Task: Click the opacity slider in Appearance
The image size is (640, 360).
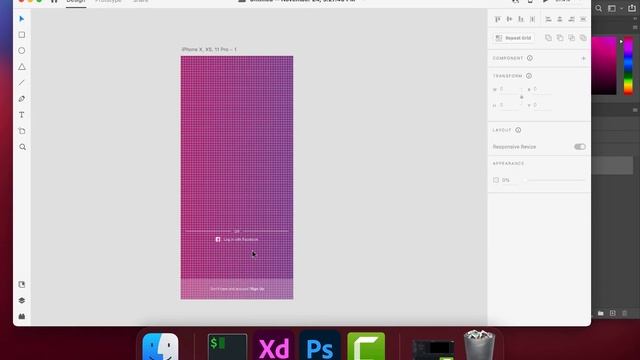Action: click(x=554, y=180)
